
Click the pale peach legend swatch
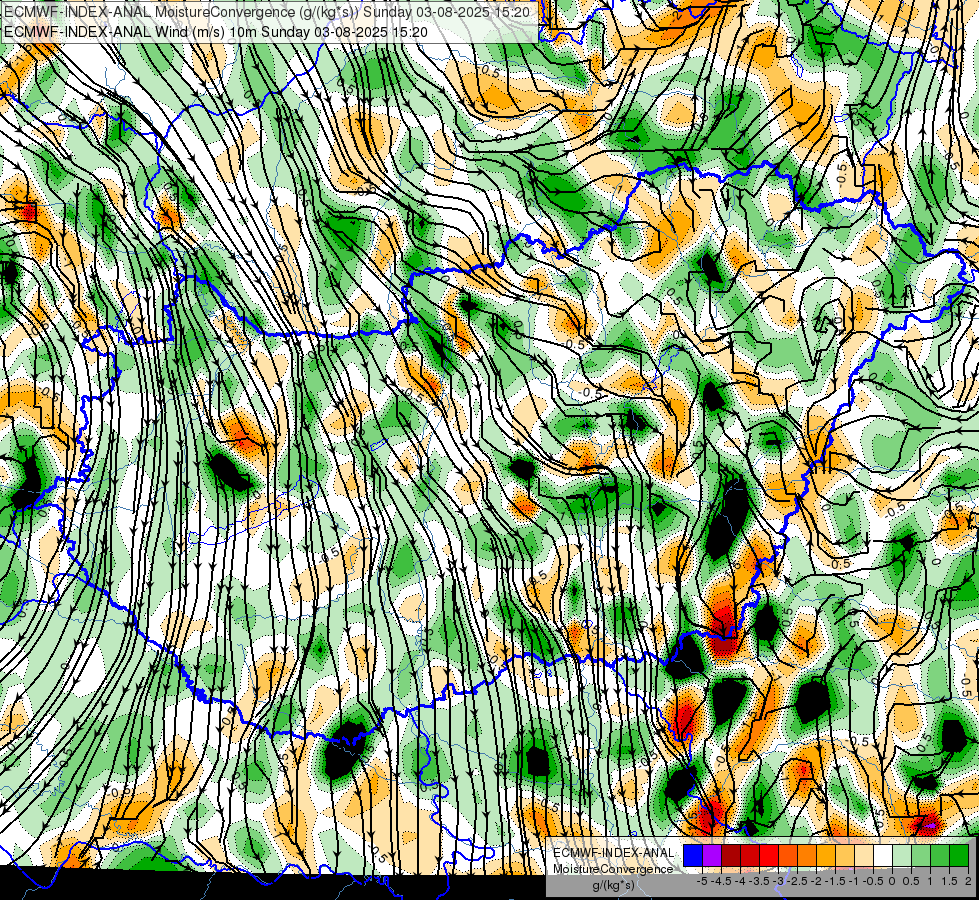(x=864, y=856)
